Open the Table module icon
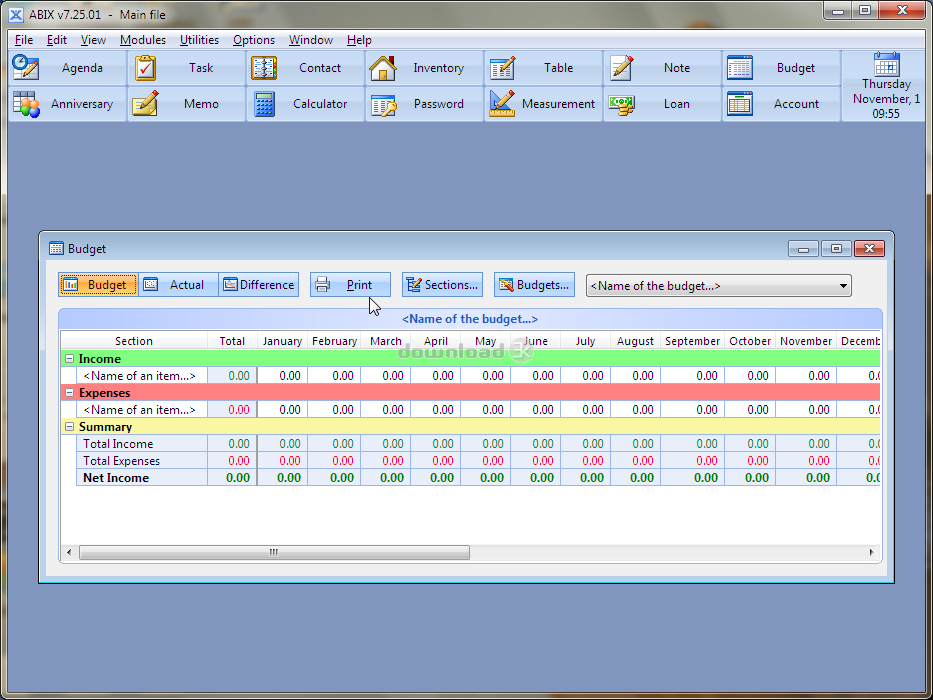 502,68
